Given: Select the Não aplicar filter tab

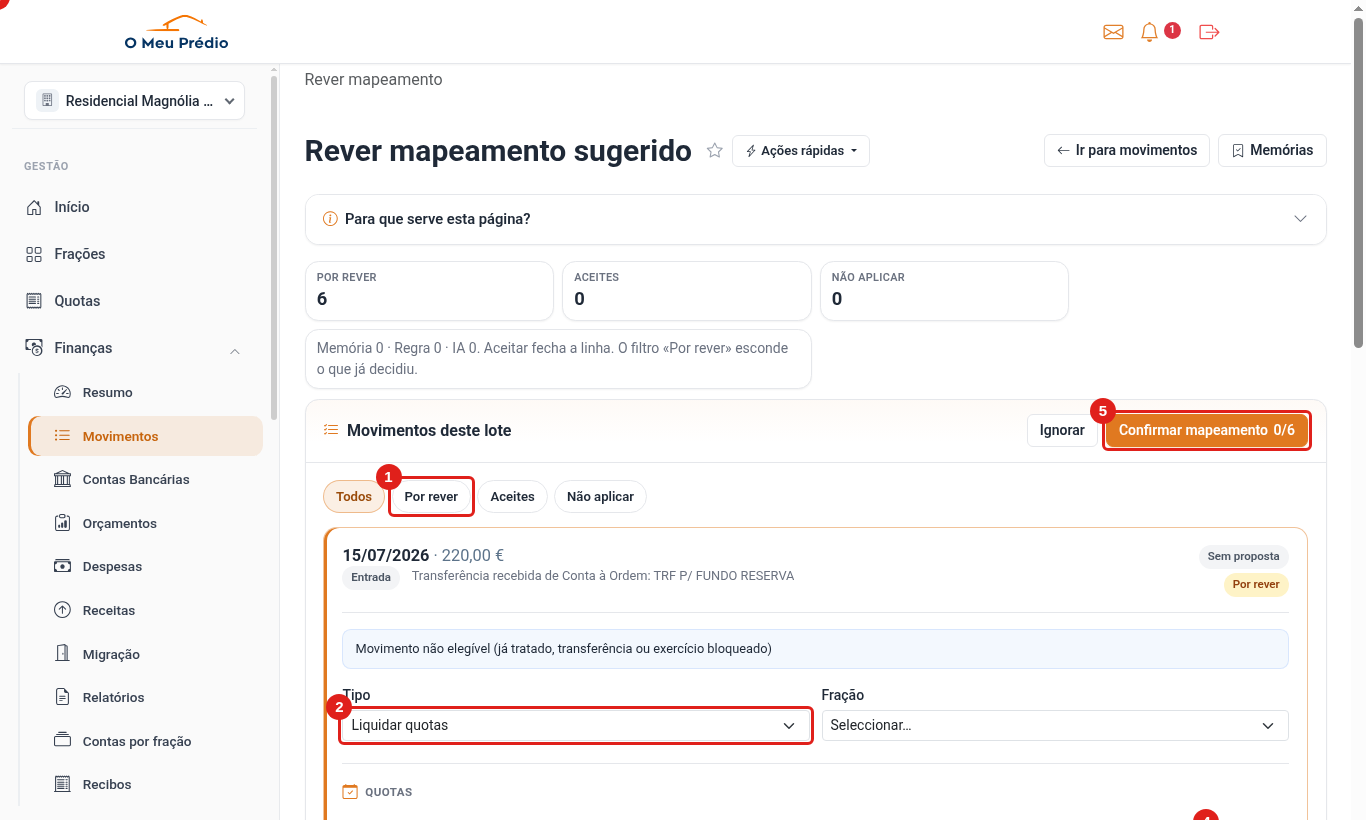Looking at the screenshot, I should (x=600, y=497).
